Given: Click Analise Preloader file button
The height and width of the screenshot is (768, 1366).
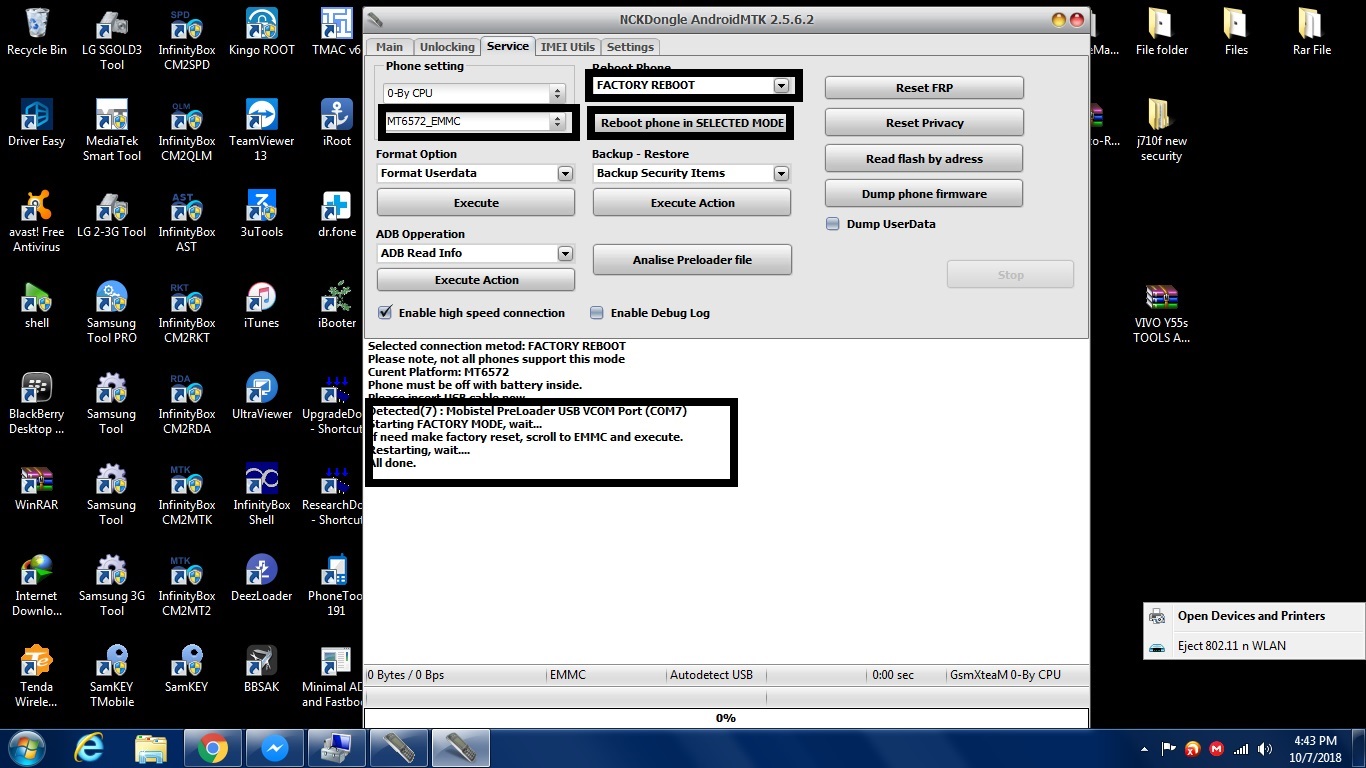Looking at the screenshot, I should click(692, 260).
